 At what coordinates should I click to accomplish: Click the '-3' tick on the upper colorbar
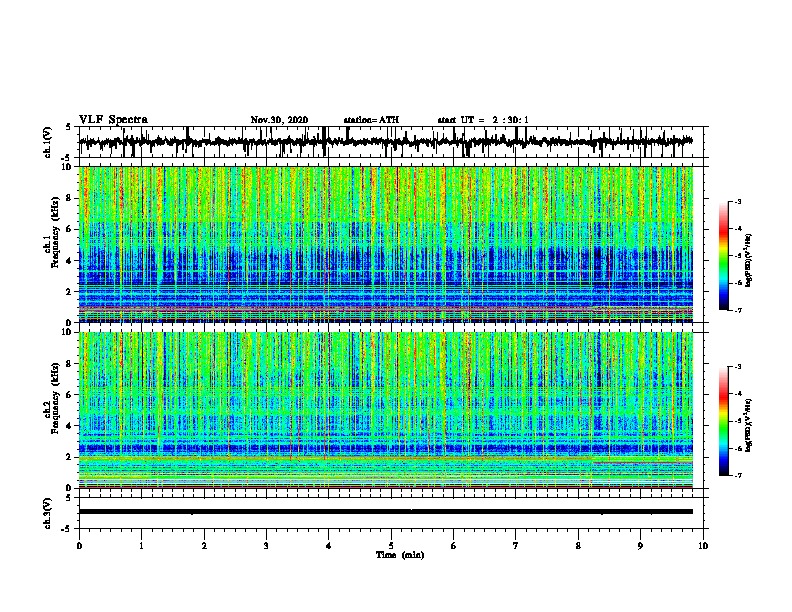(x=737, y=201)
